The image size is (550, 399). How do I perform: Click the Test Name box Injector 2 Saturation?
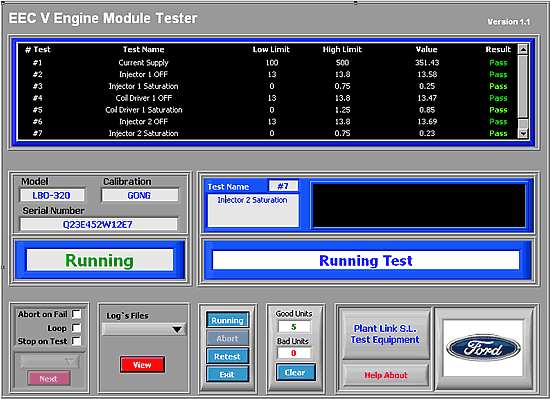(253, 210)
